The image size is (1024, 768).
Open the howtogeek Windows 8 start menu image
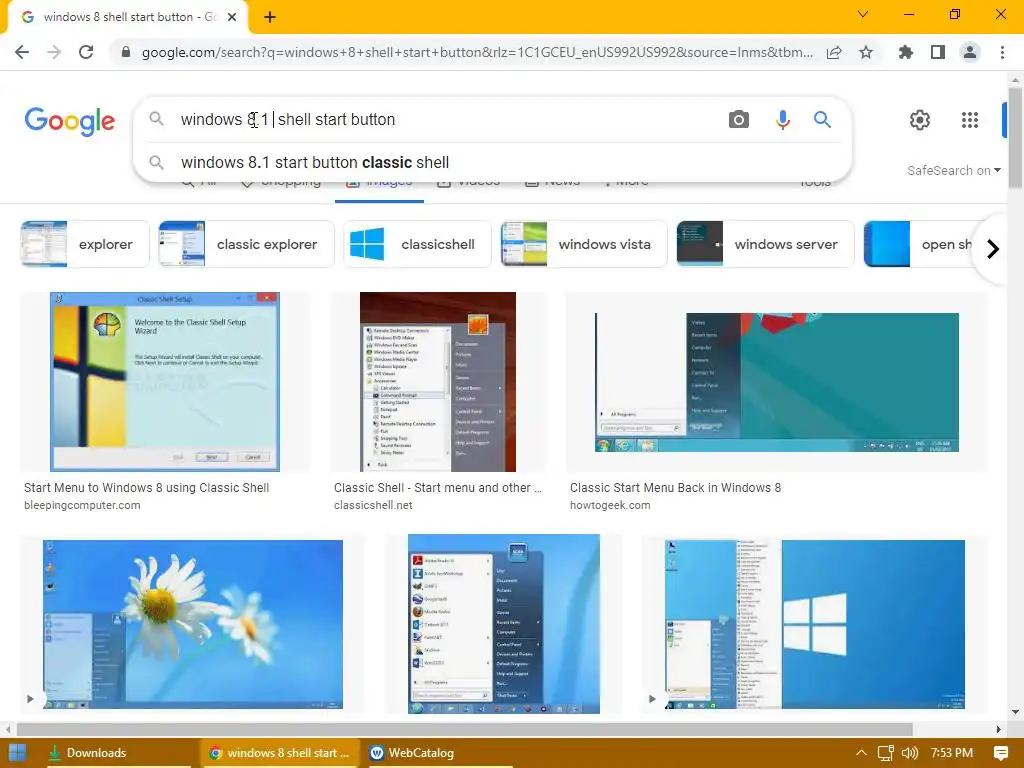pyautogui.click(x=776, y=382)
